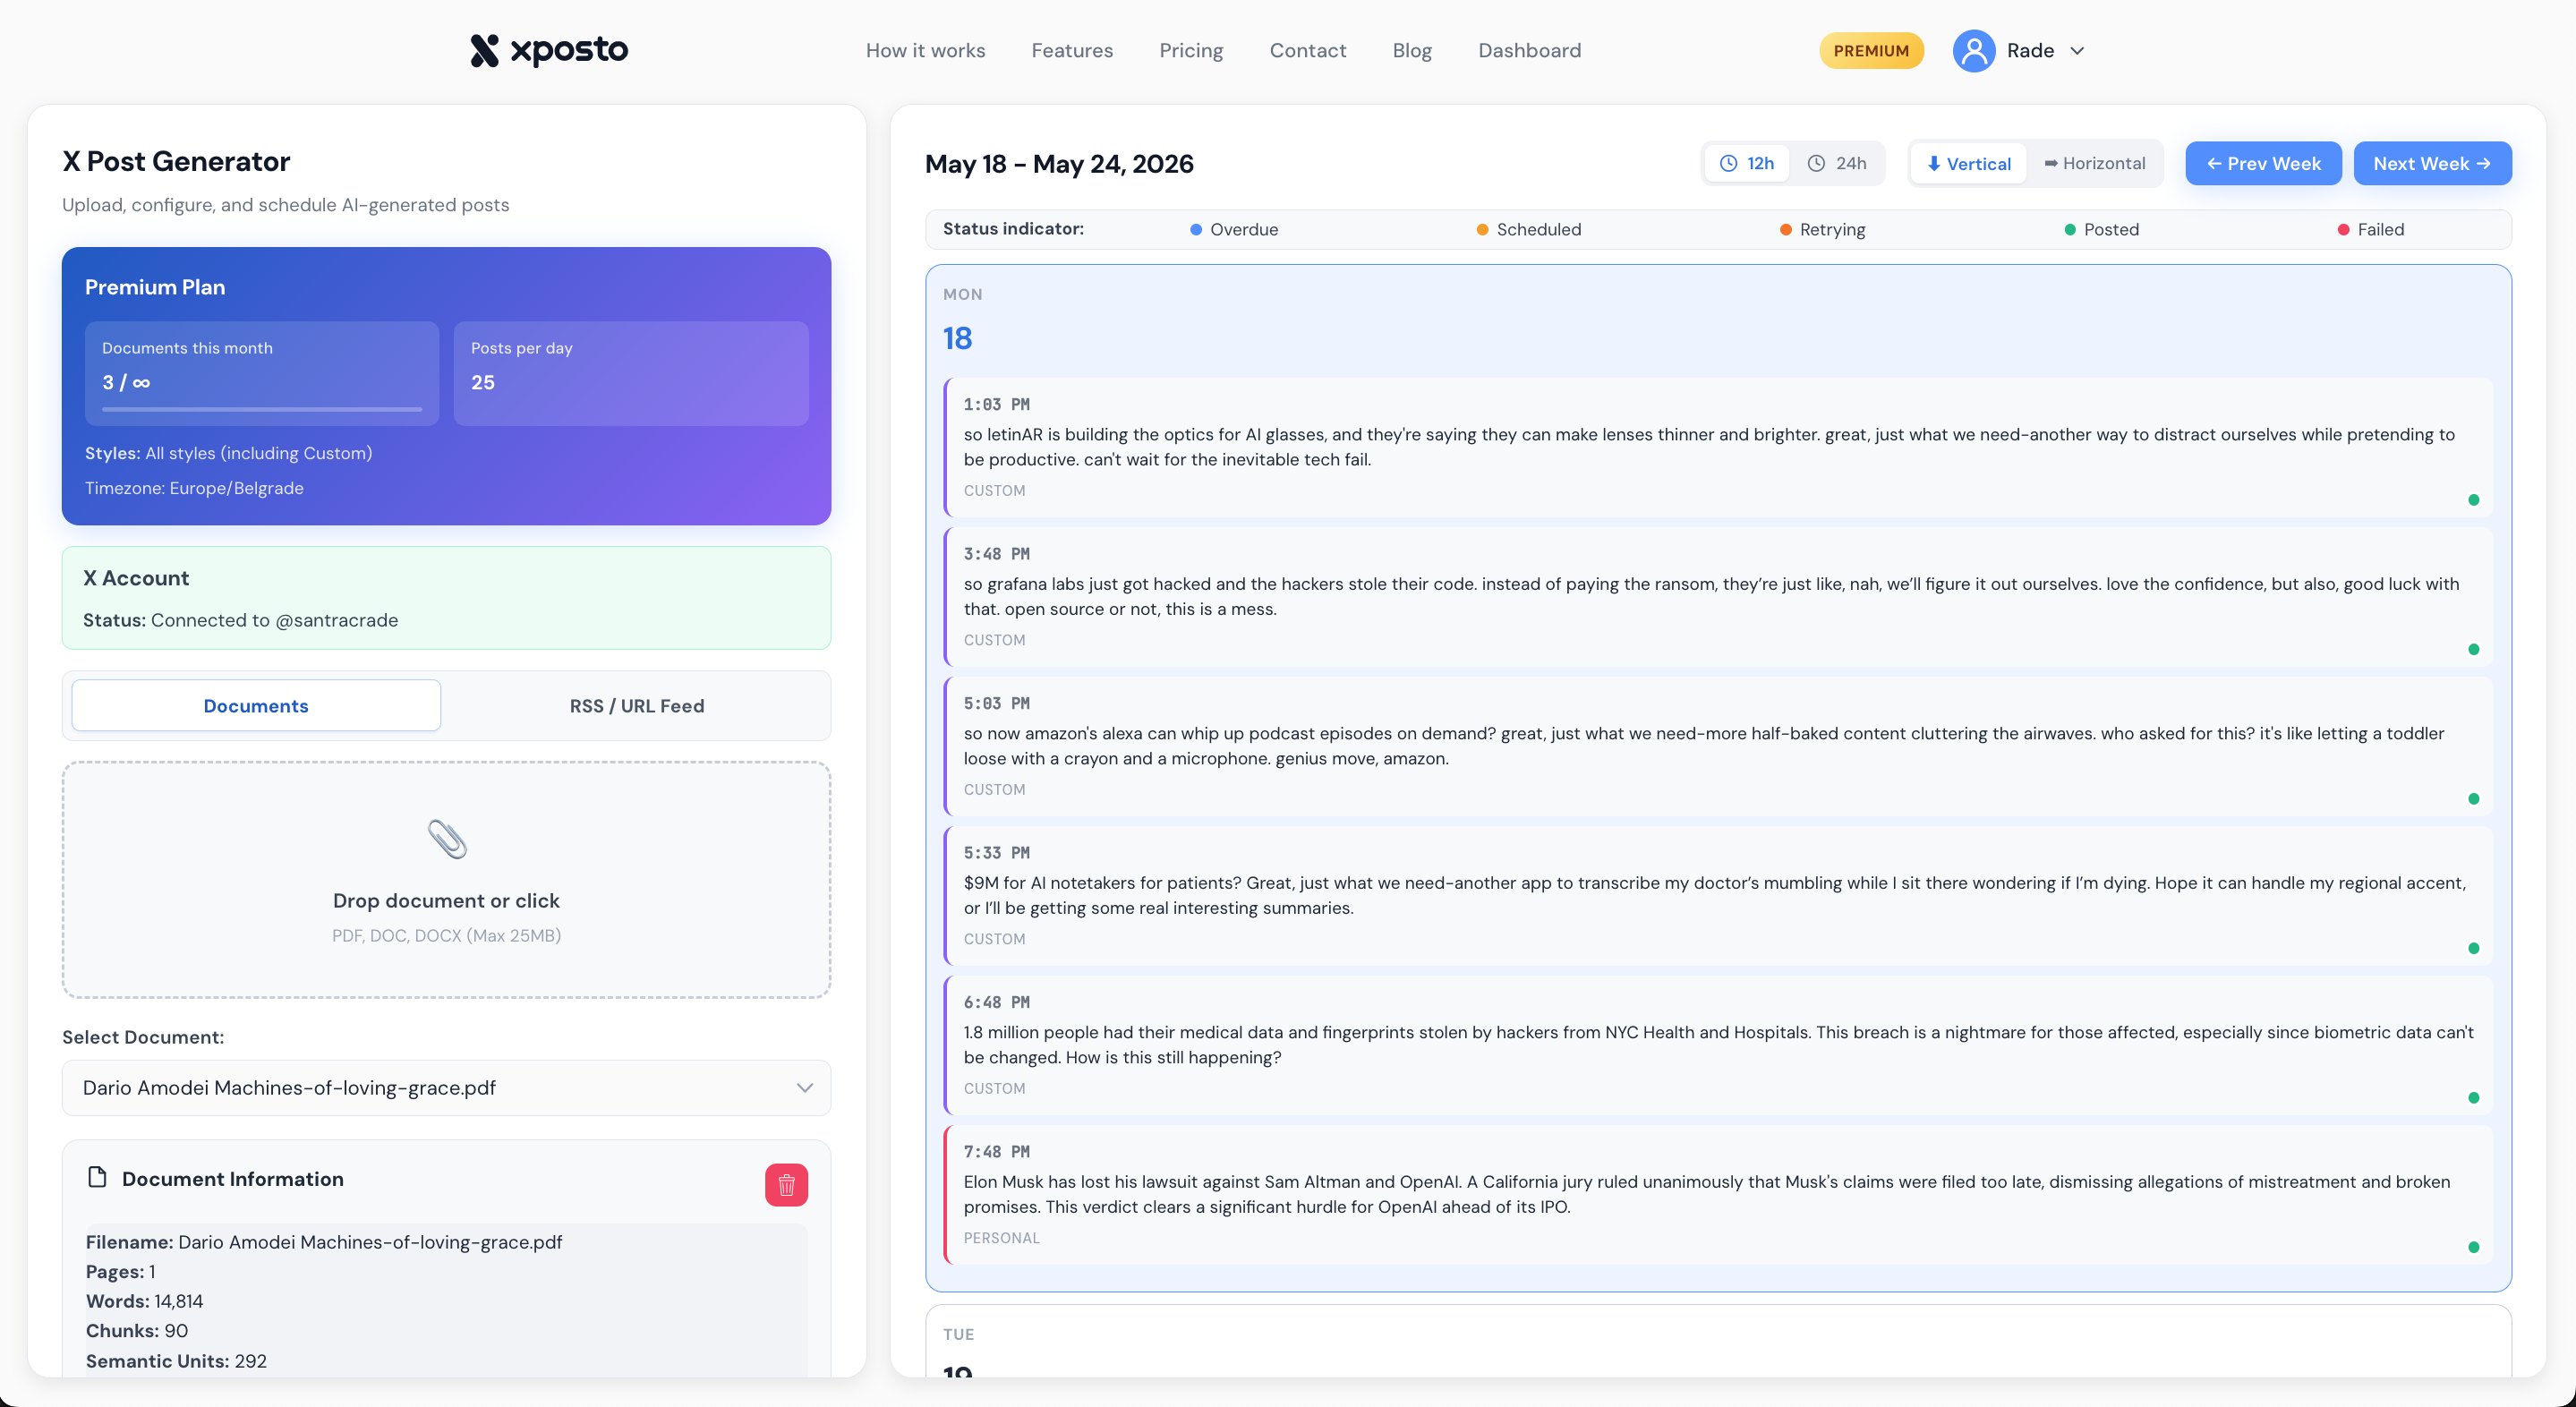Screen dimensions: 2576x1407
Task: Open the 3:48 PM grafana labs post
Action: point(1717,596)
